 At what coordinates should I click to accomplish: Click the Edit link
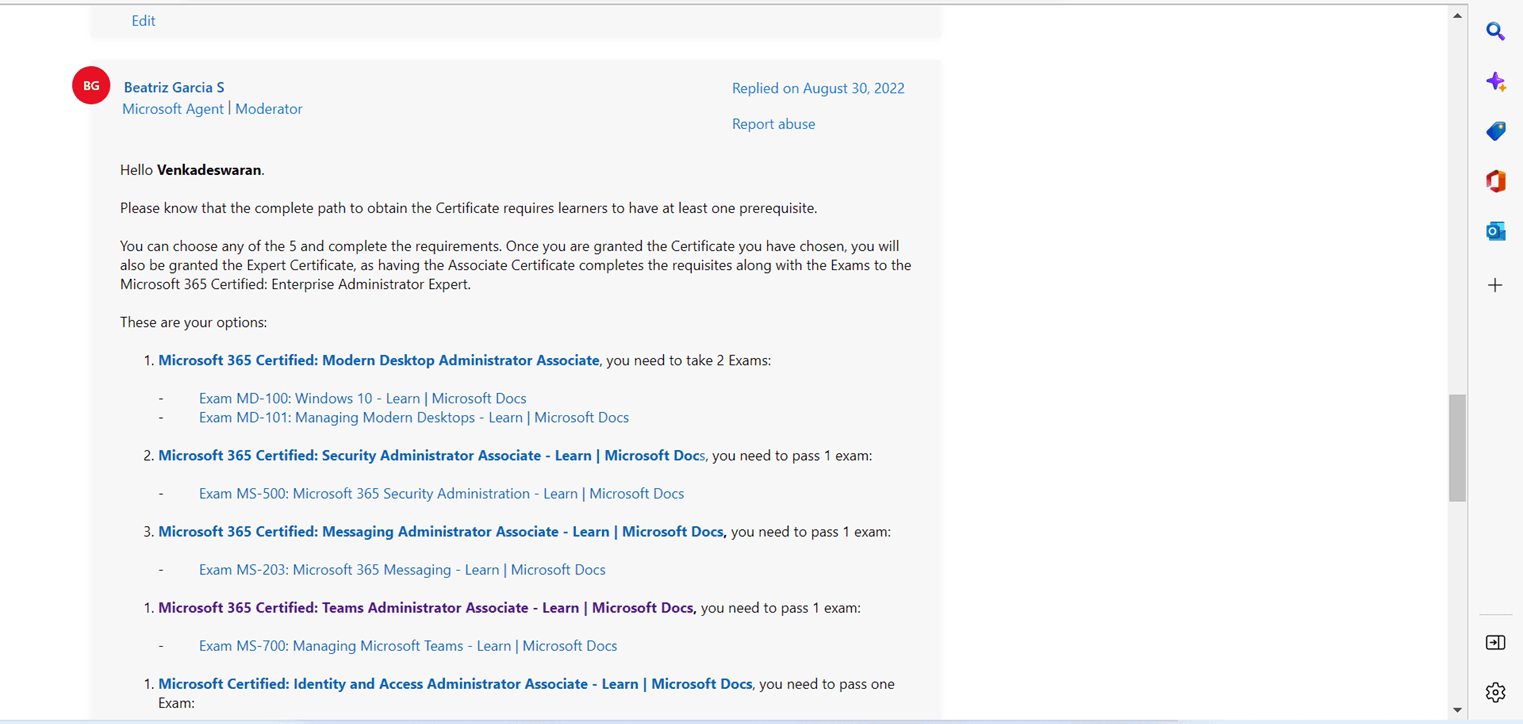(143, 20)
